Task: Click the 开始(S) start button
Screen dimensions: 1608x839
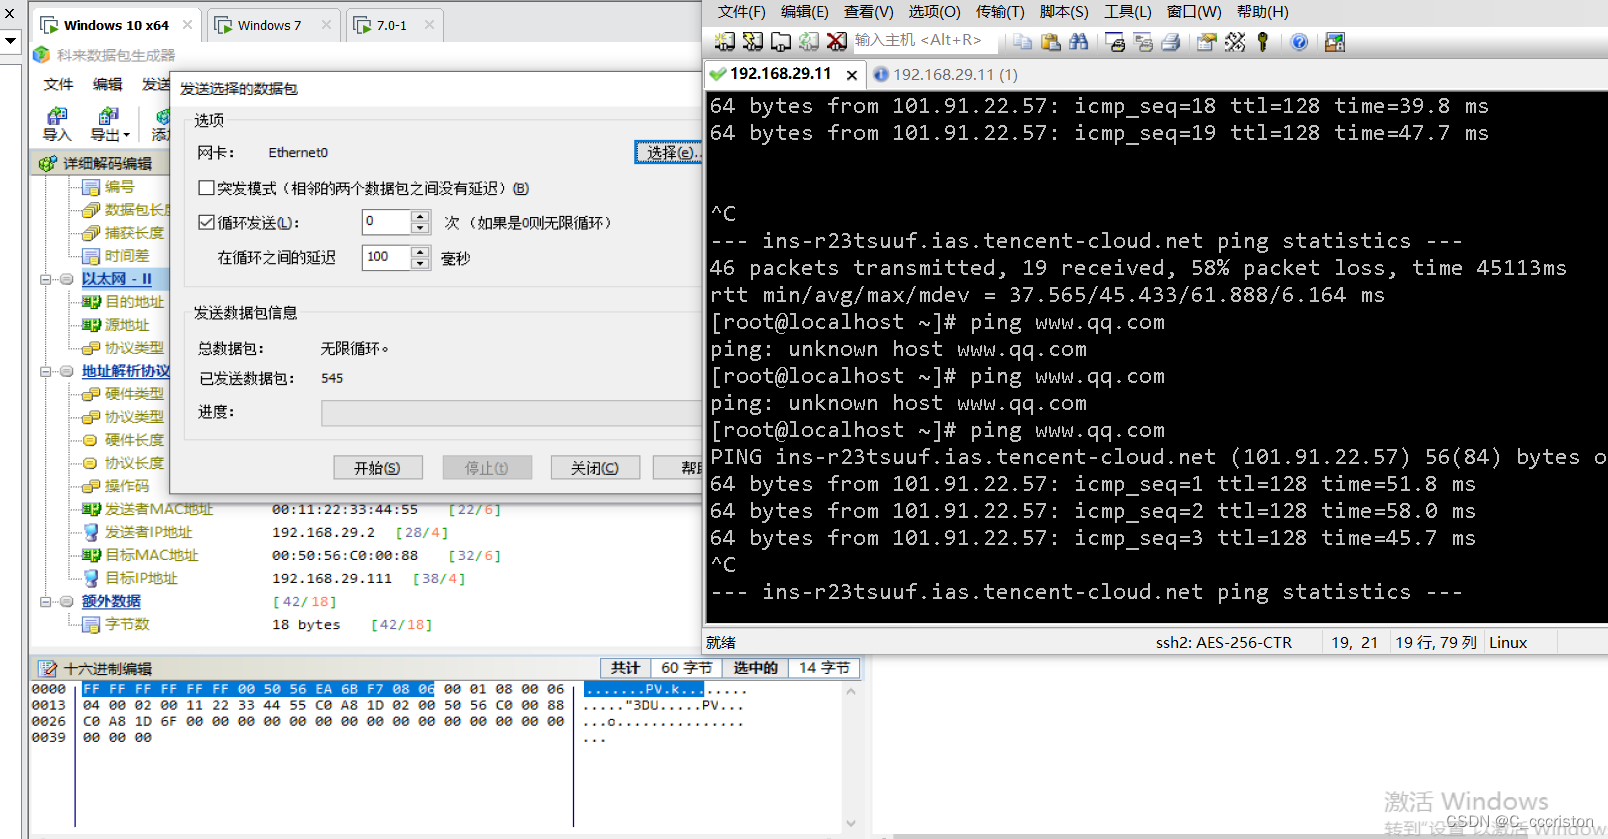Action: [x=377, y=468]
